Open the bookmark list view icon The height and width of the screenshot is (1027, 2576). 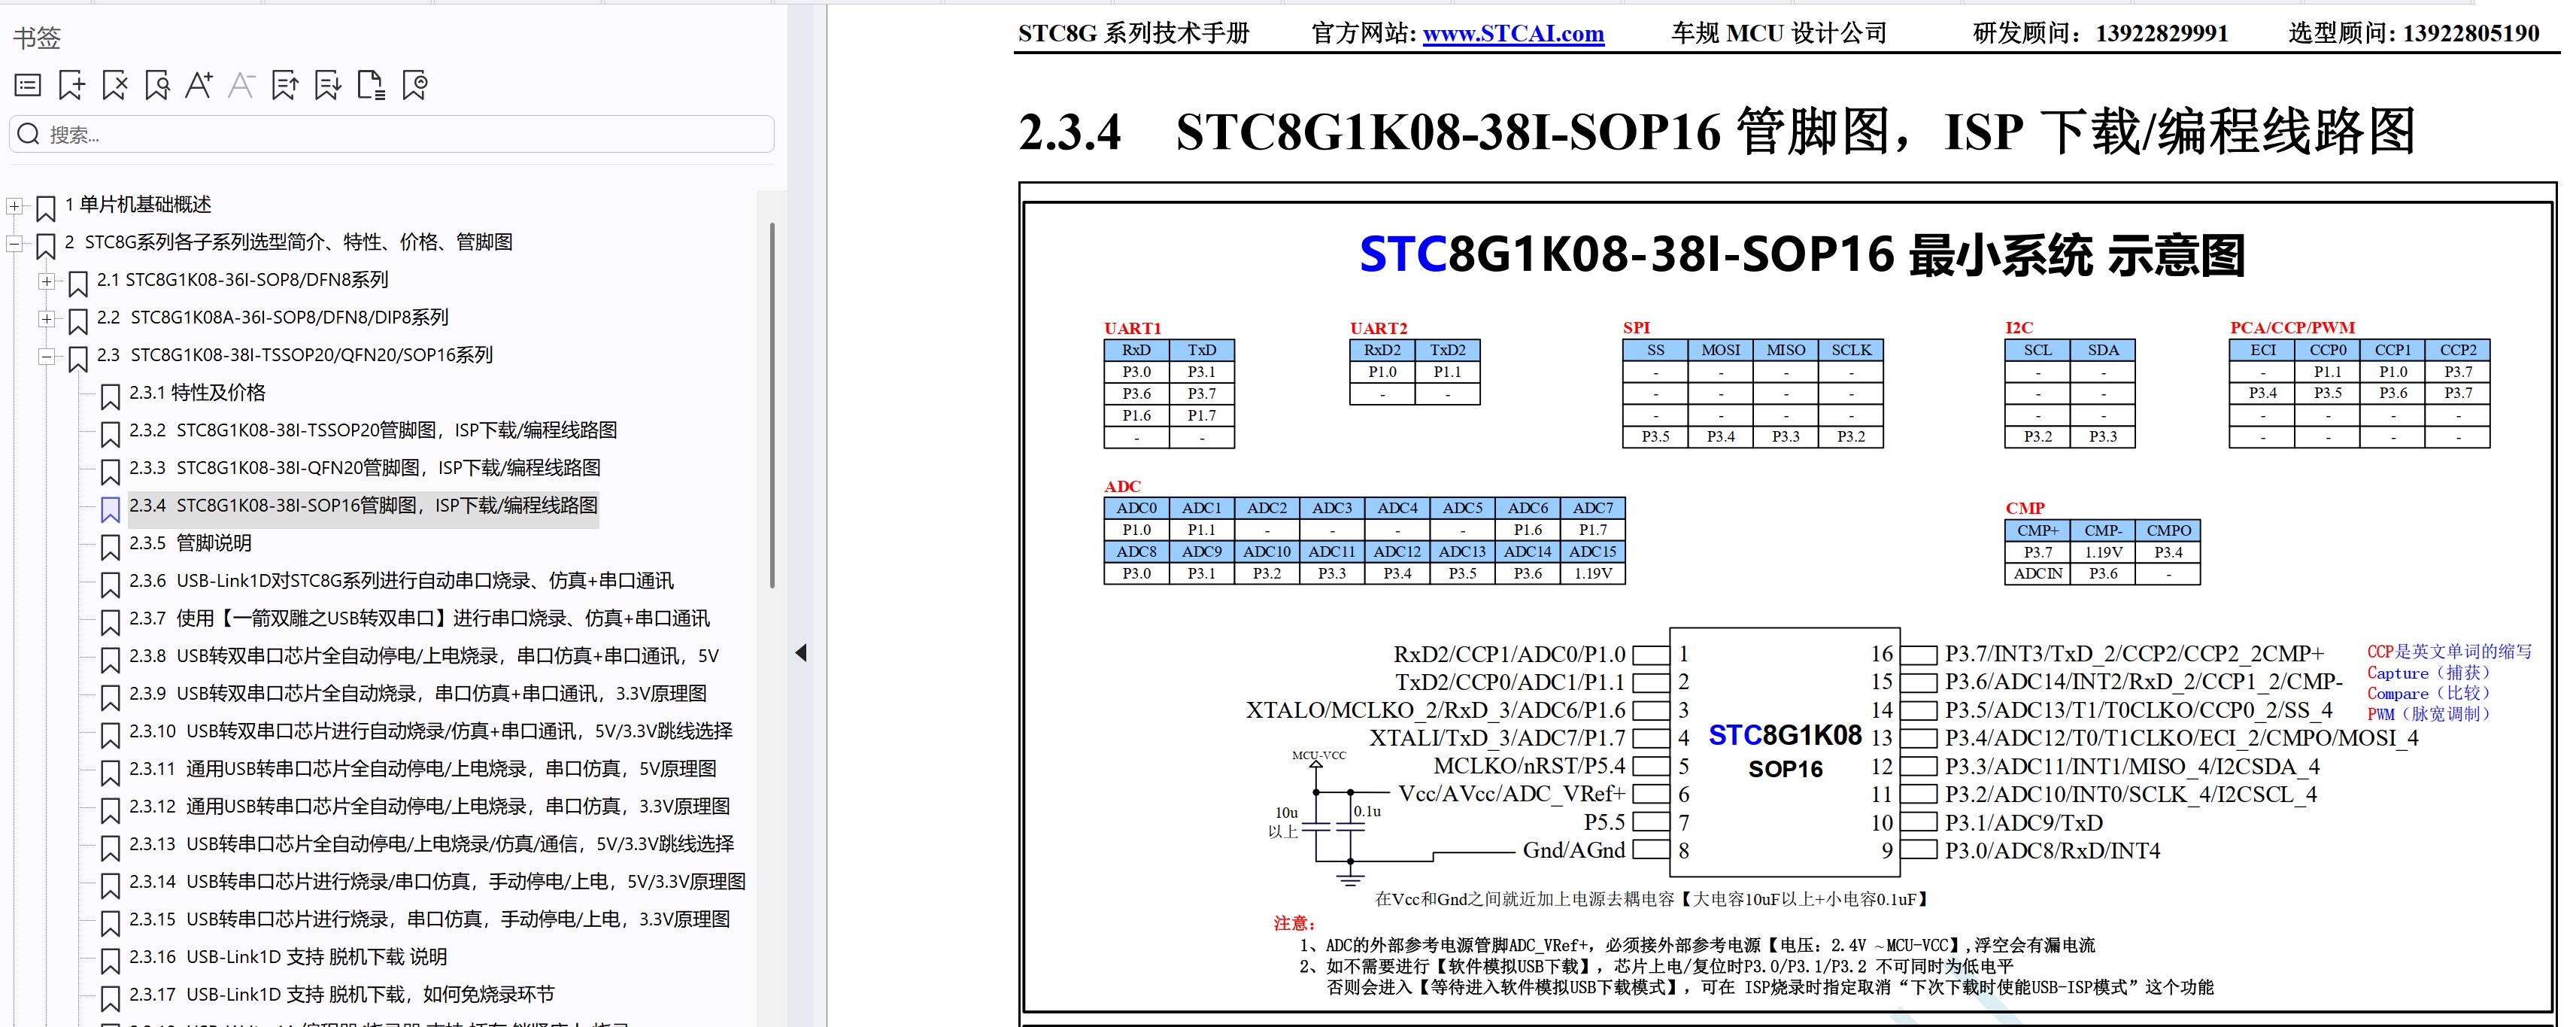point(27,85)
